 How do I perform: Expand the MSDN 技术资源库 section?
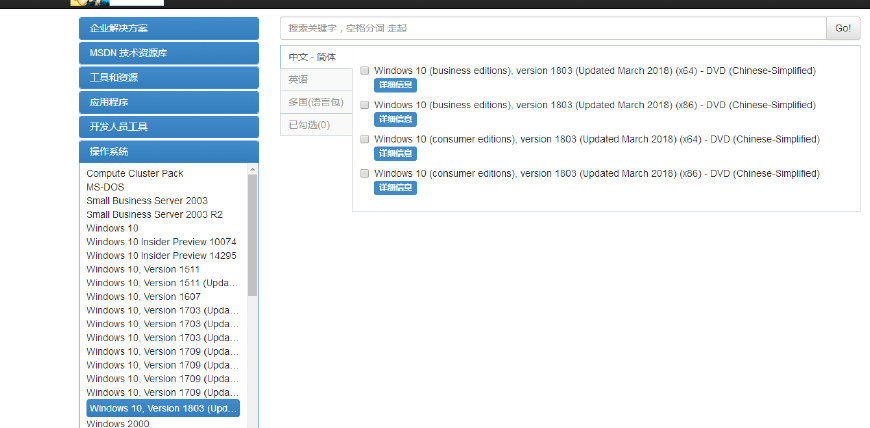tap(169, 53)
